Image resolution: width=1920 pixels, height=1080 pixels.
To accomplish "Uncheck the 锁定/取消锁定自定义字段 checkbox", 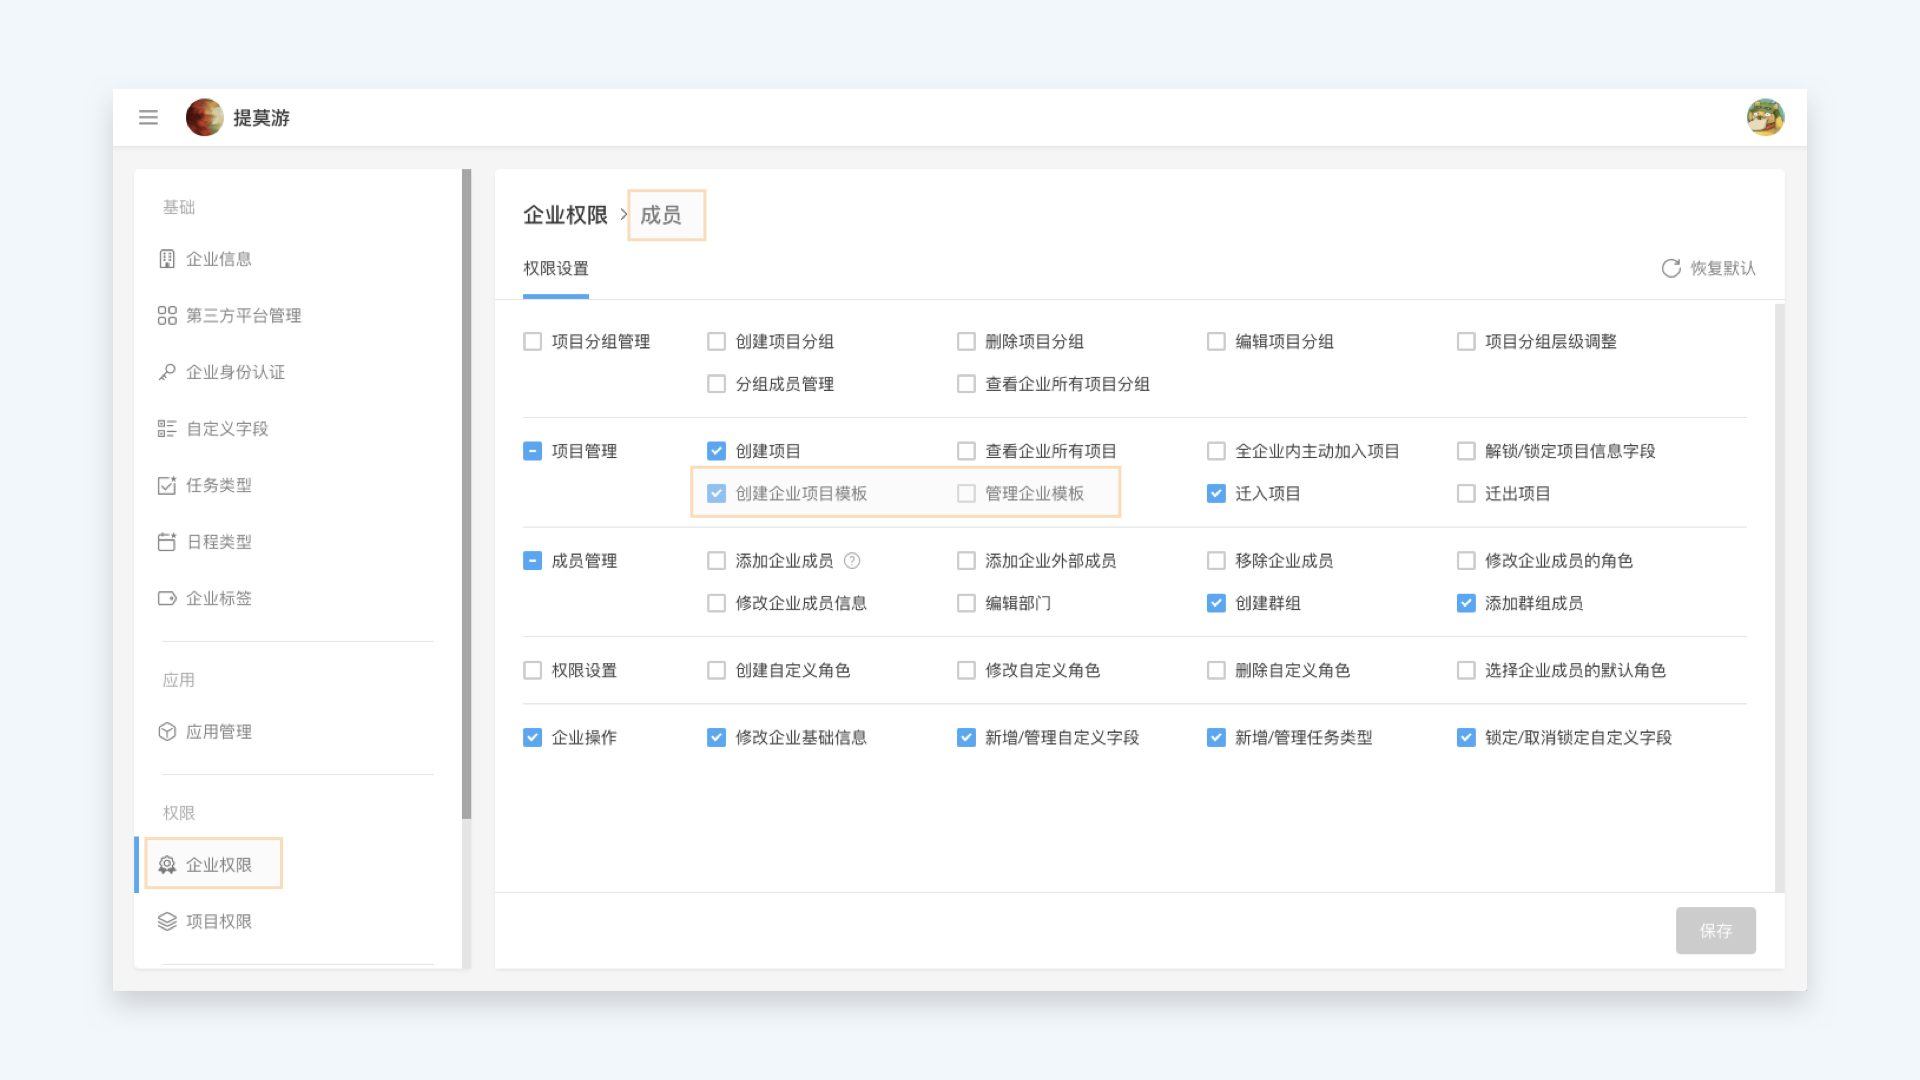I will pyautogui.click(x=1466, y=738).
